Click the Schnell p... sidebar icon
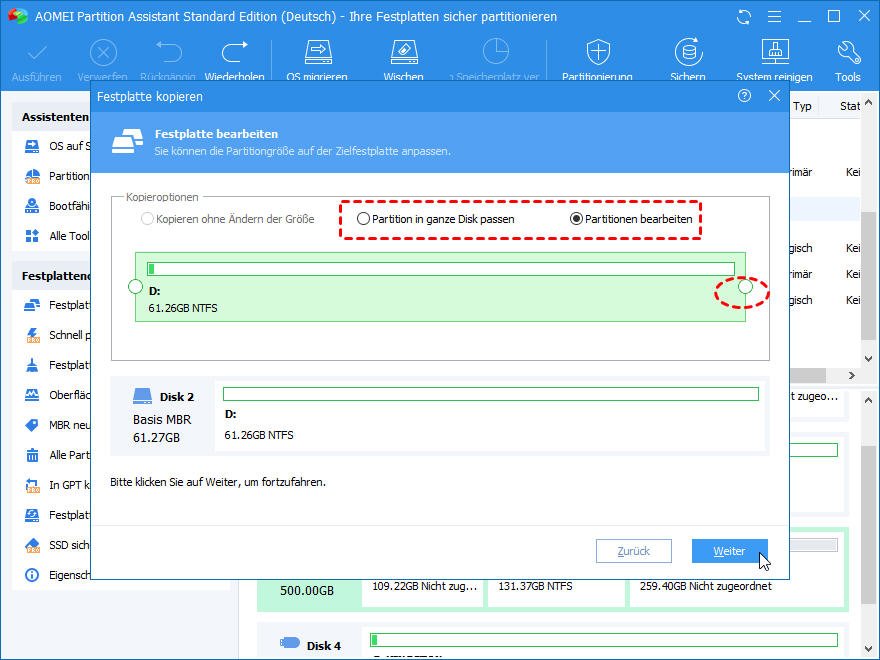880x660 pixels. [33, 335]
